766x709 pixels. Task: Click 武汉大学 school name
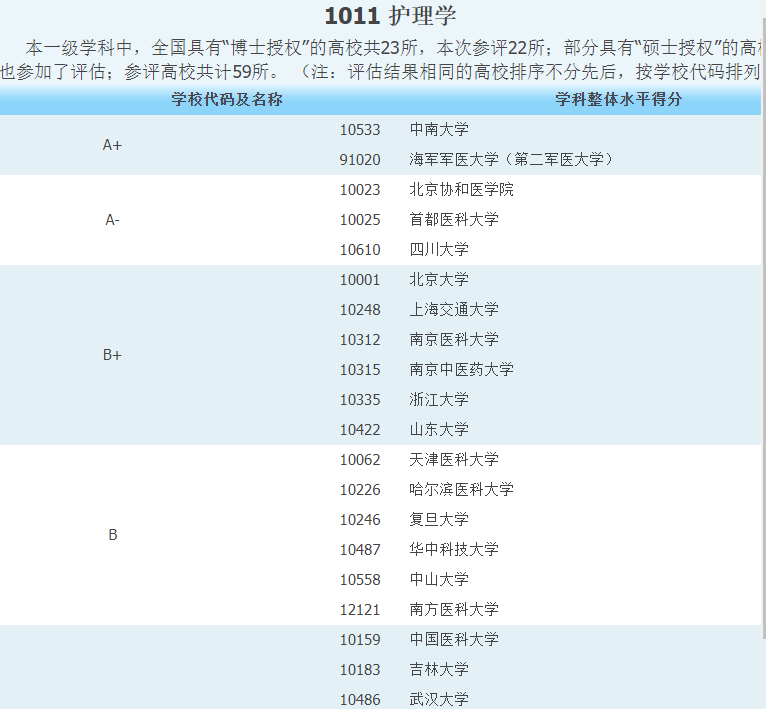click(x=438, y=700)
